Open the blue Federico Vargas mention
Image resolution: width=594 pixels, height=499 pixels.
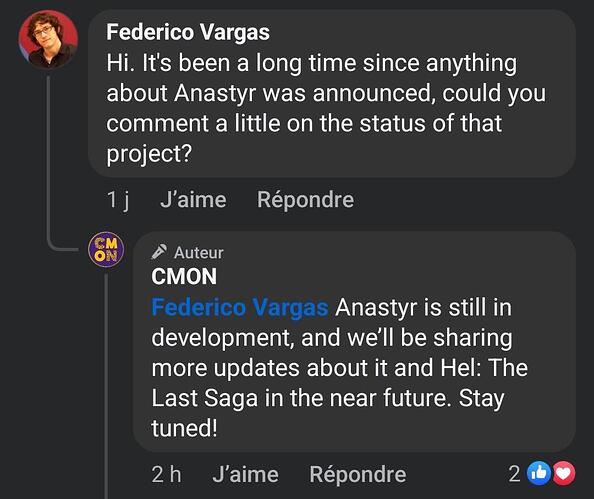tap(240, 307)
